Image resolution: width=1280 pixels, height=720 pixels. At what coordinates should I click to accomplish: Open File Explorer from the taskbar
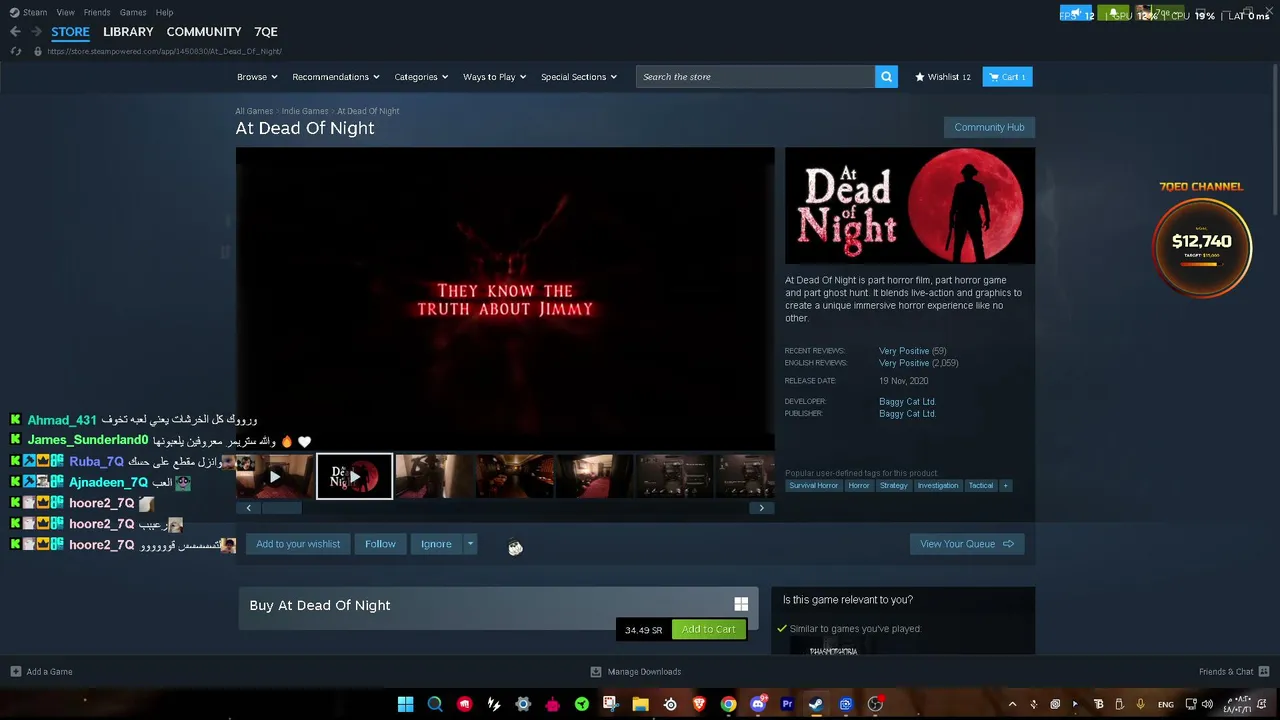[x=640, y=704]
